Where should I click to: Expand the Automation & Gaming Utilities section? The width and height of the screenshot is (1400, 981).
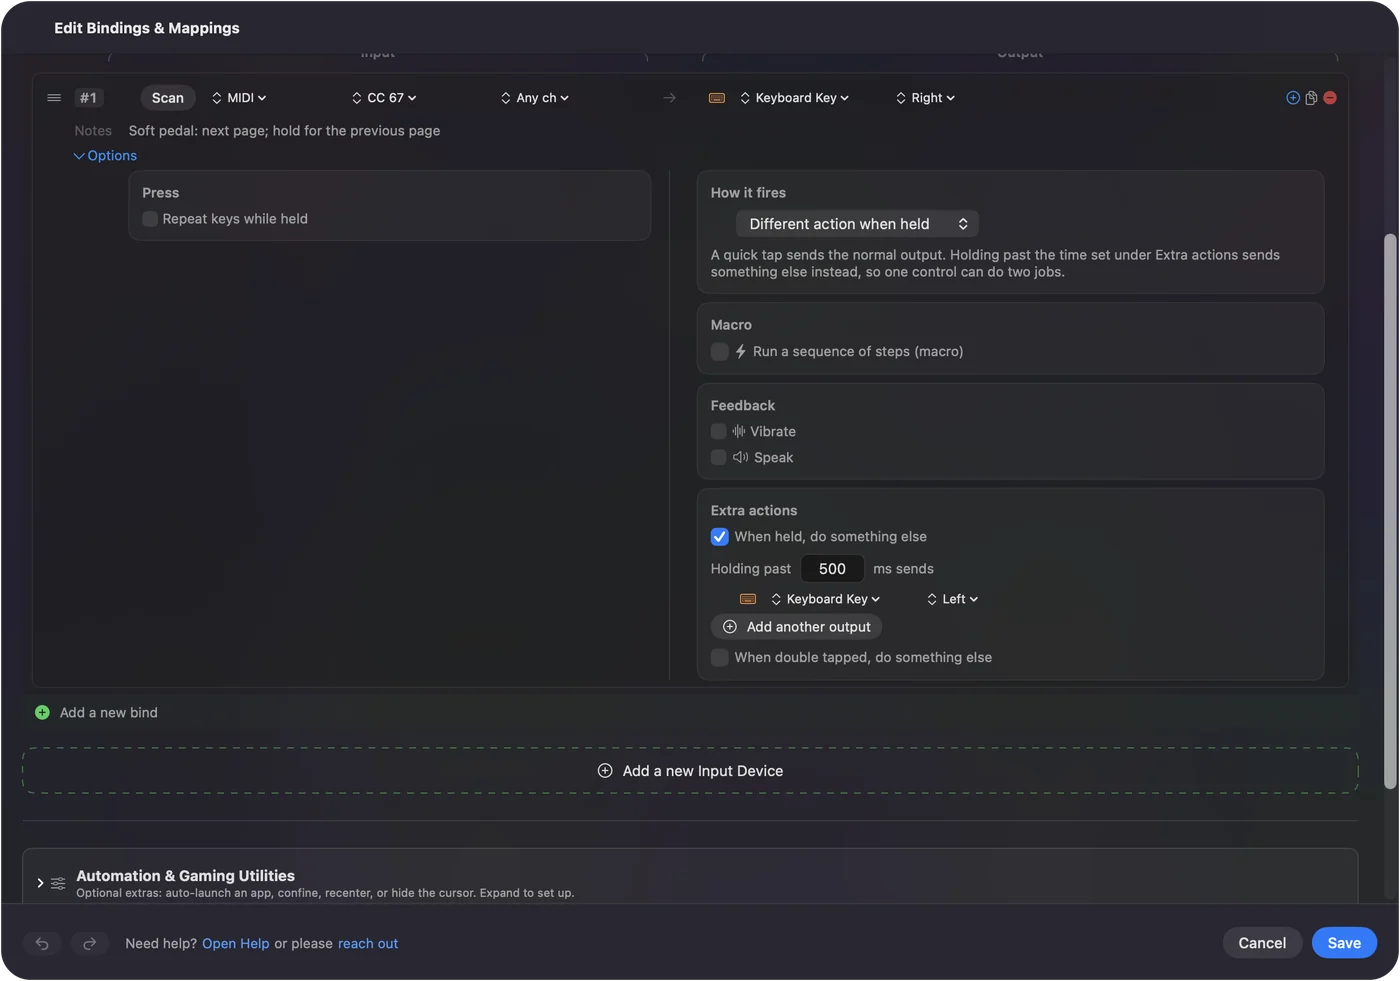tap(40, 883)
